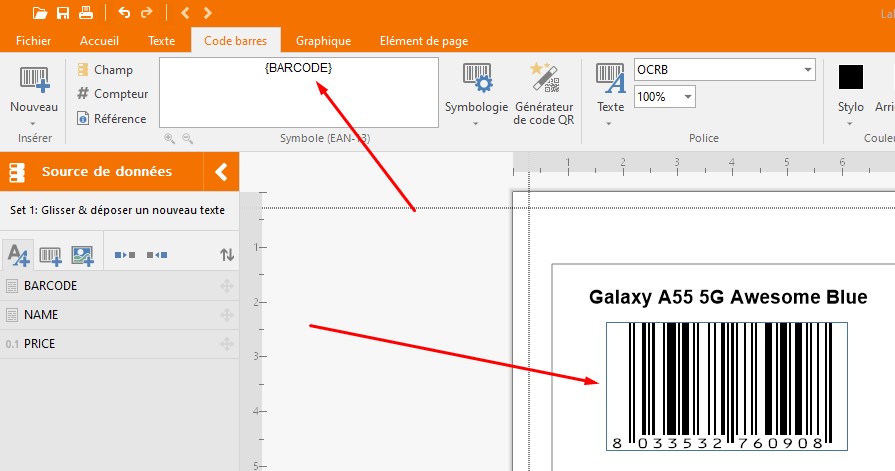Go to previous record arrow
The width and height of the screenshot is (895, 471).
(x=185, y=13)
